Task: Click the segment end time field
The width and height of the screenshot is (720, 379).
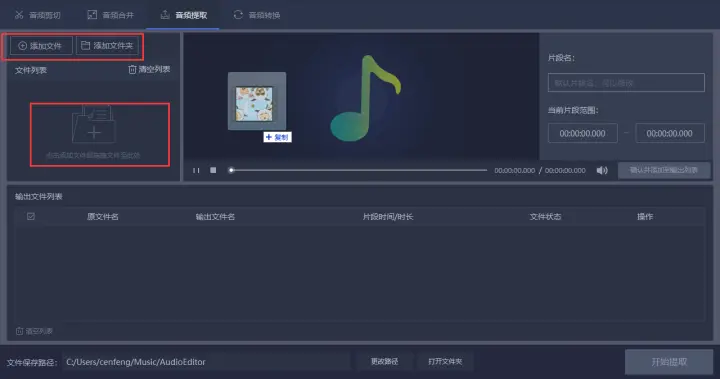Action: [669, 133]
